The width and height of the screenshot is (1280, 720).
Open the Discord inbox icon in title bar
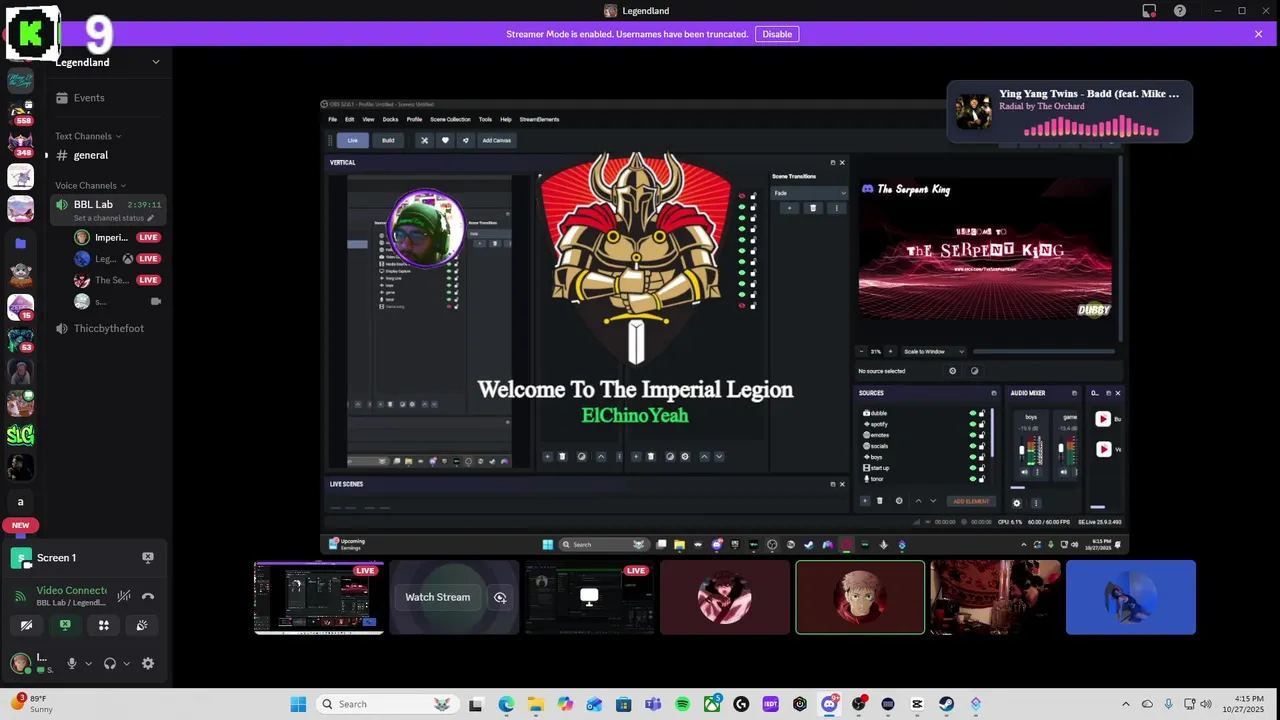[1149, 11]
